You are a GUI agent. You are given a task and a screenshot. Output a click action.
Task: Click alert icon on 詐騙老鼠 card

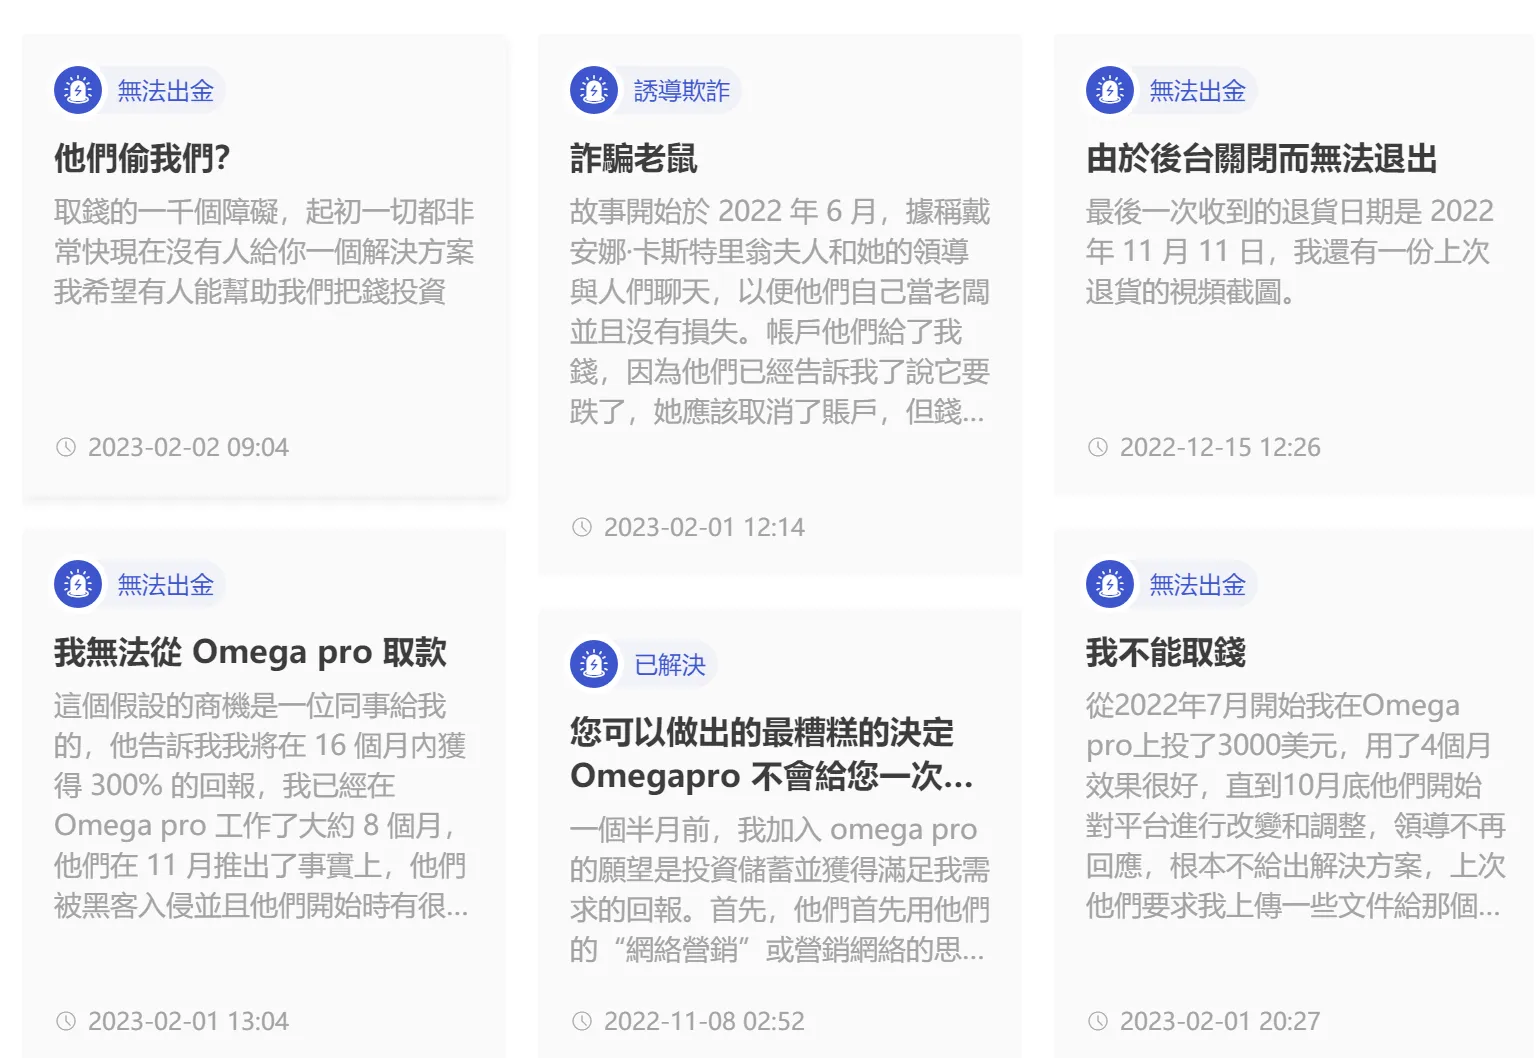(x=594, y=91)
